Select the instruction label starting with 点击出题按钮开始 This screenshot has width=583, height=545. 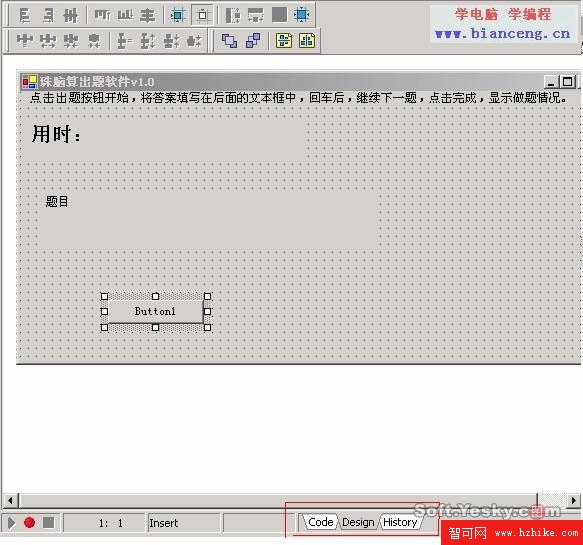pyautogui.click(x=298, y=98)
